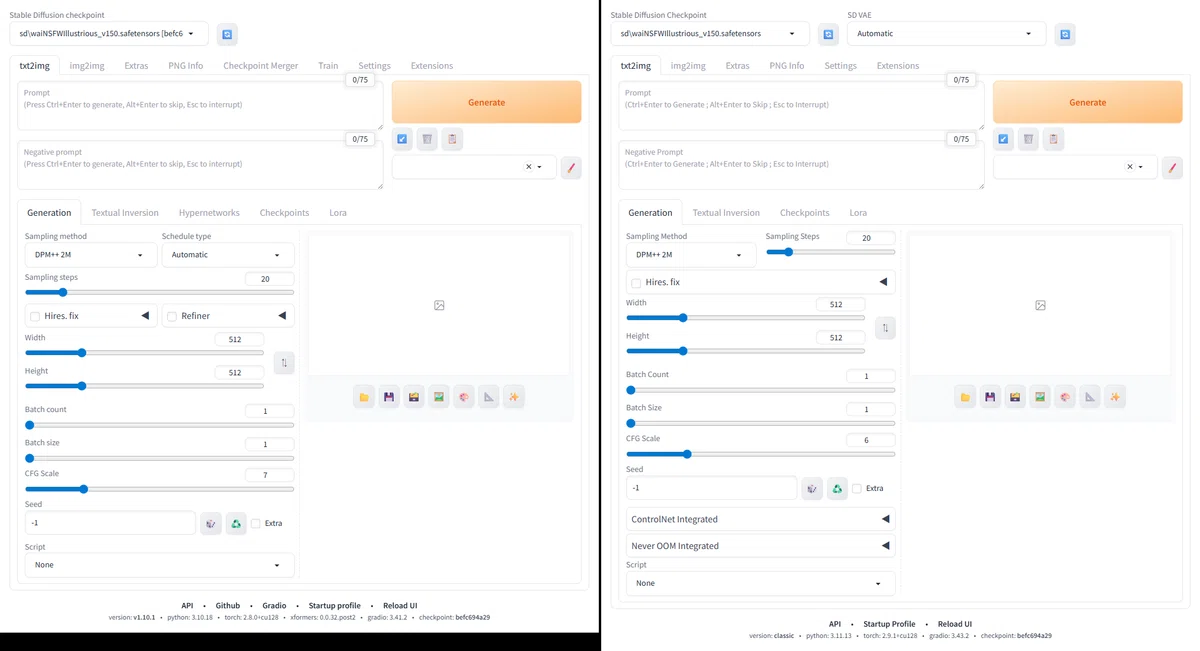
Task: Refresh checkpoint list beside classic window's checkpoint dropdown
Action: (828, 34)
